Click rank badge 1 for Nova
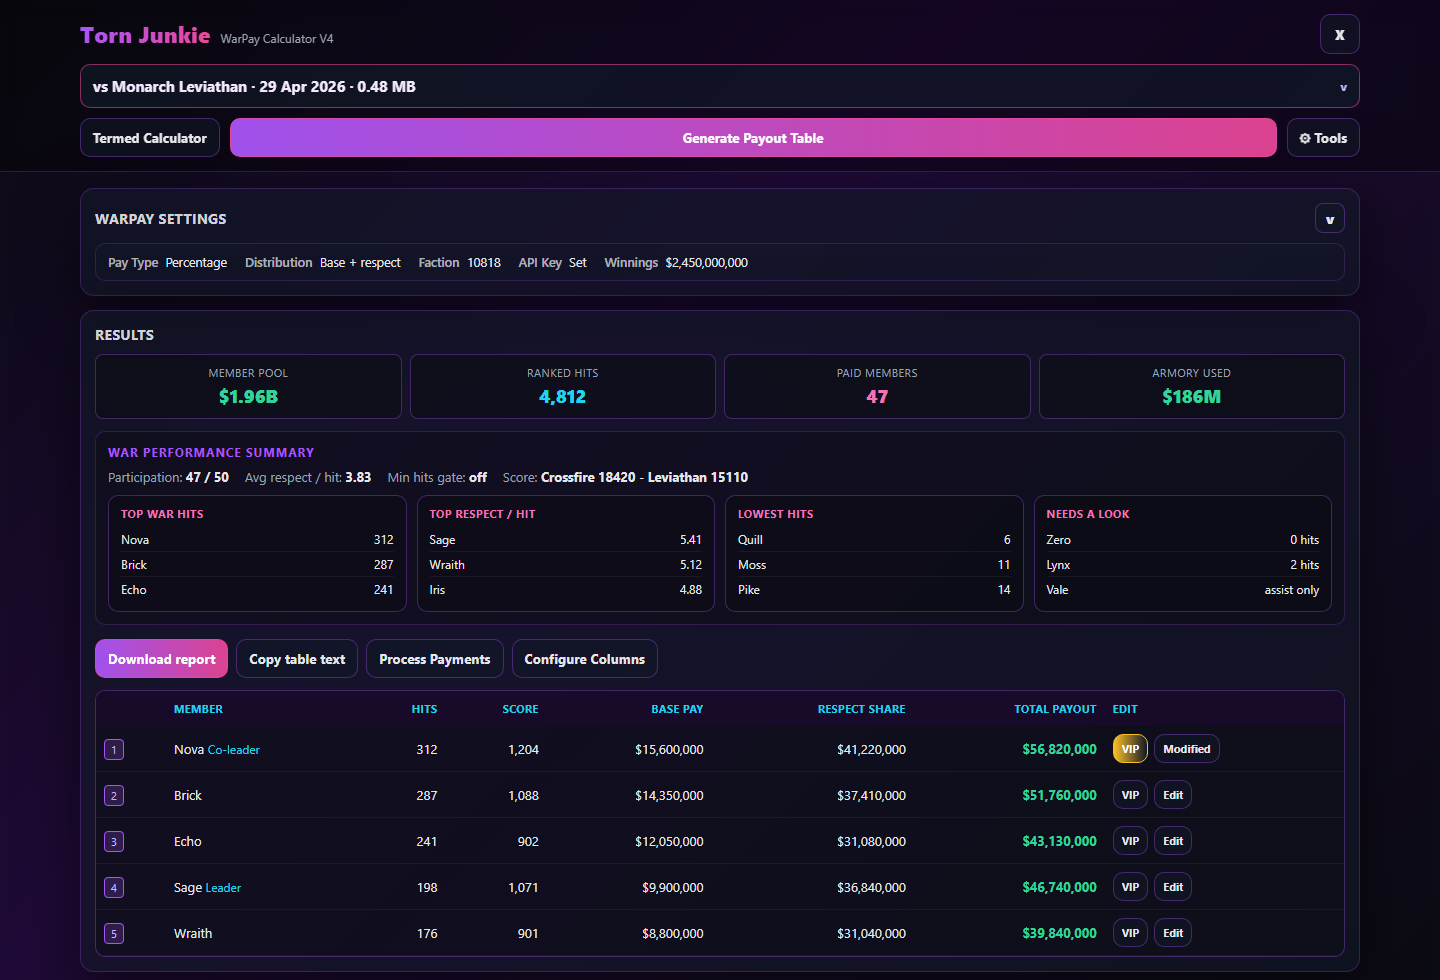The width and height of the screenshot is (1440, 980). click(114, 749)
